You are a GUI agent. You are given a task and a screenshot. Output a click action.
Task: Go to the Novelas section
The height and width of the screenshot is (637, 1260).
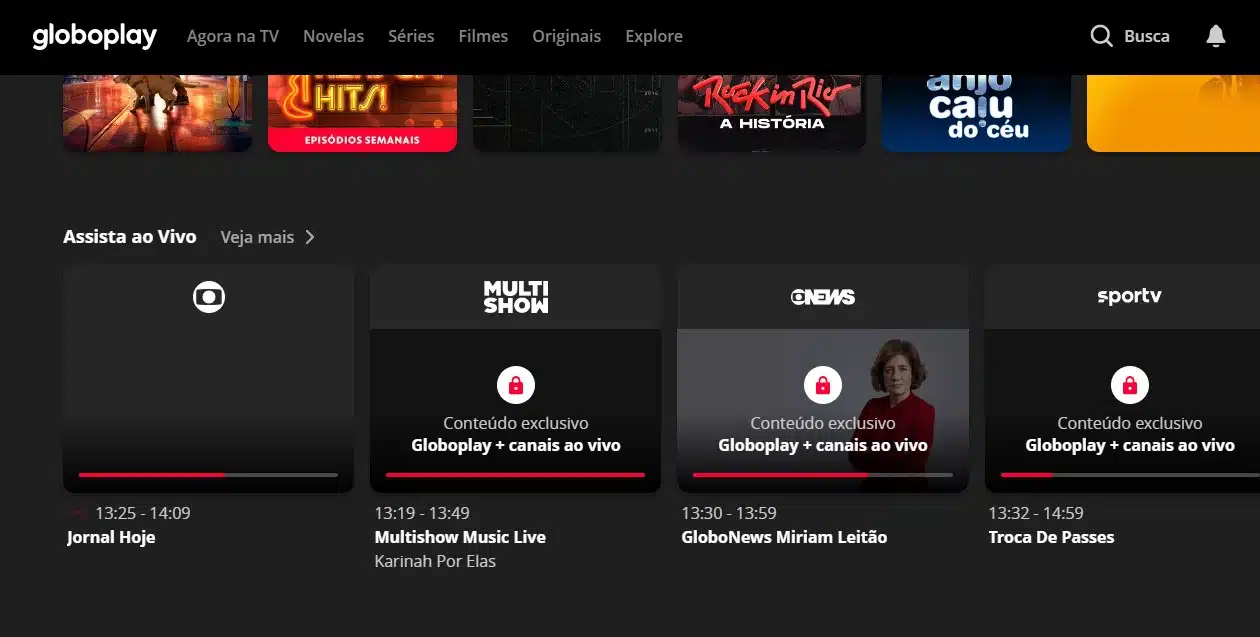click(333, 36)
